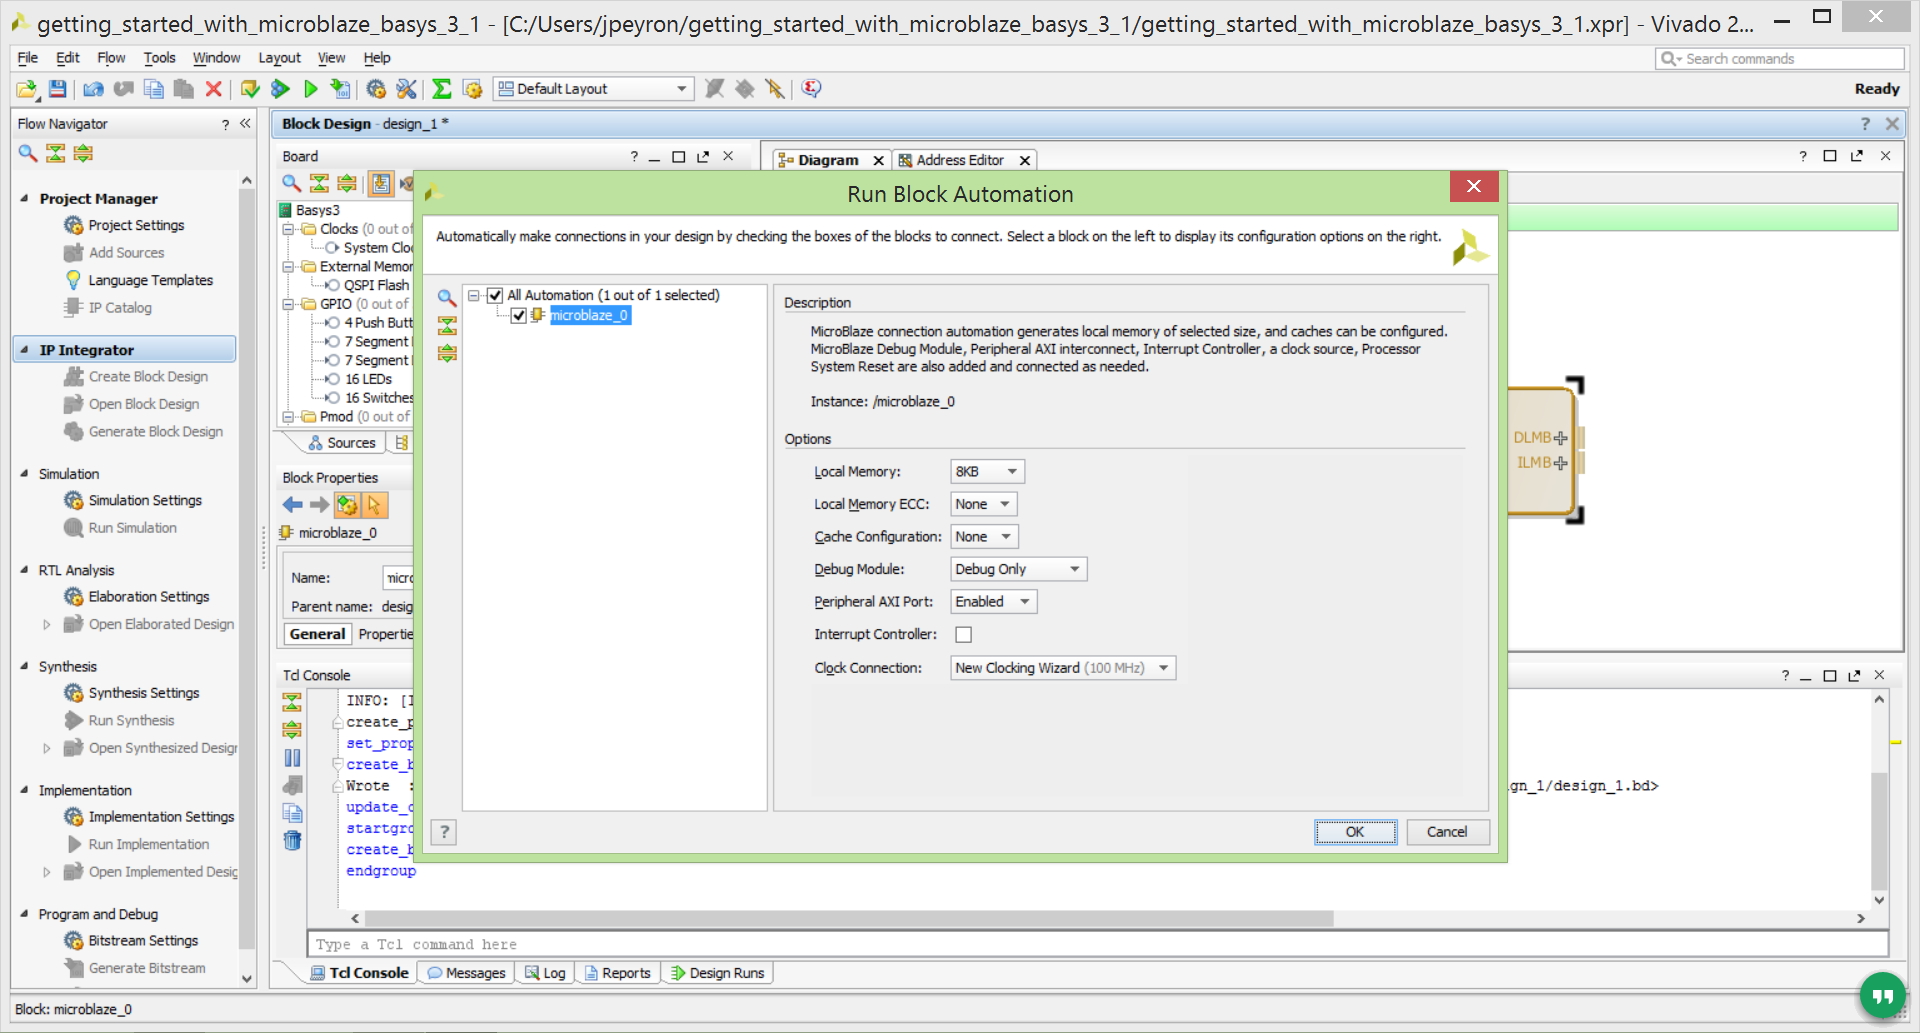Open the Tools menu
Viewport: 1920px width, 1033px height.
point(159,58)
